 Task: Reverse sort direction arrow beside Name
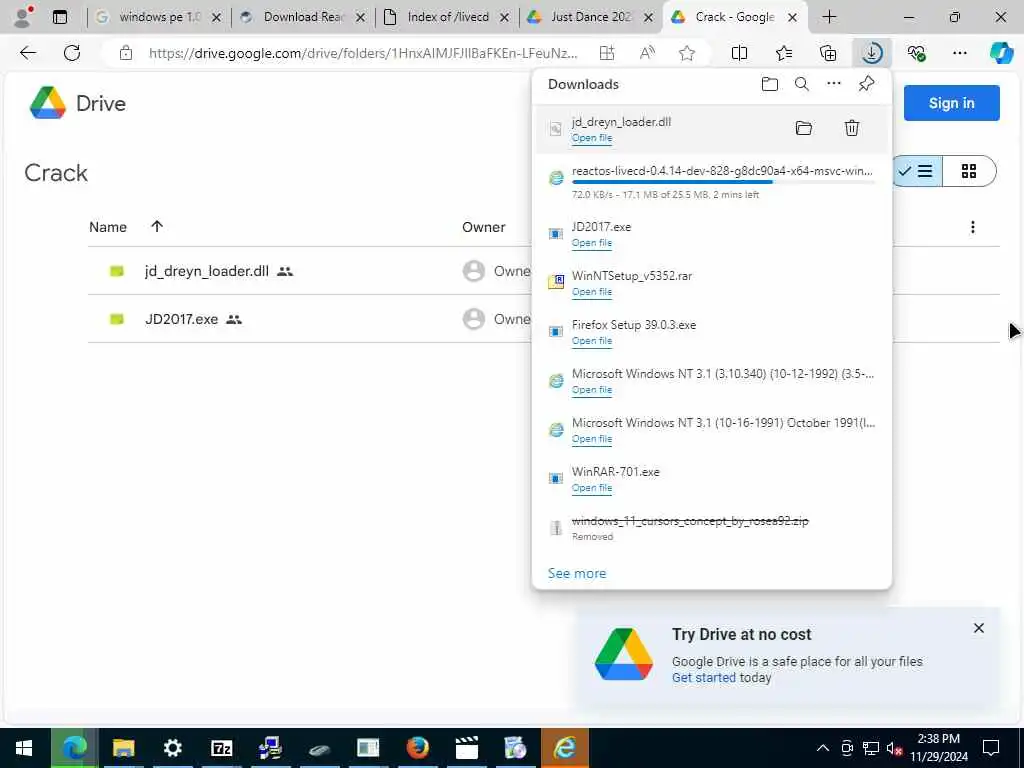tap(157, 227)
